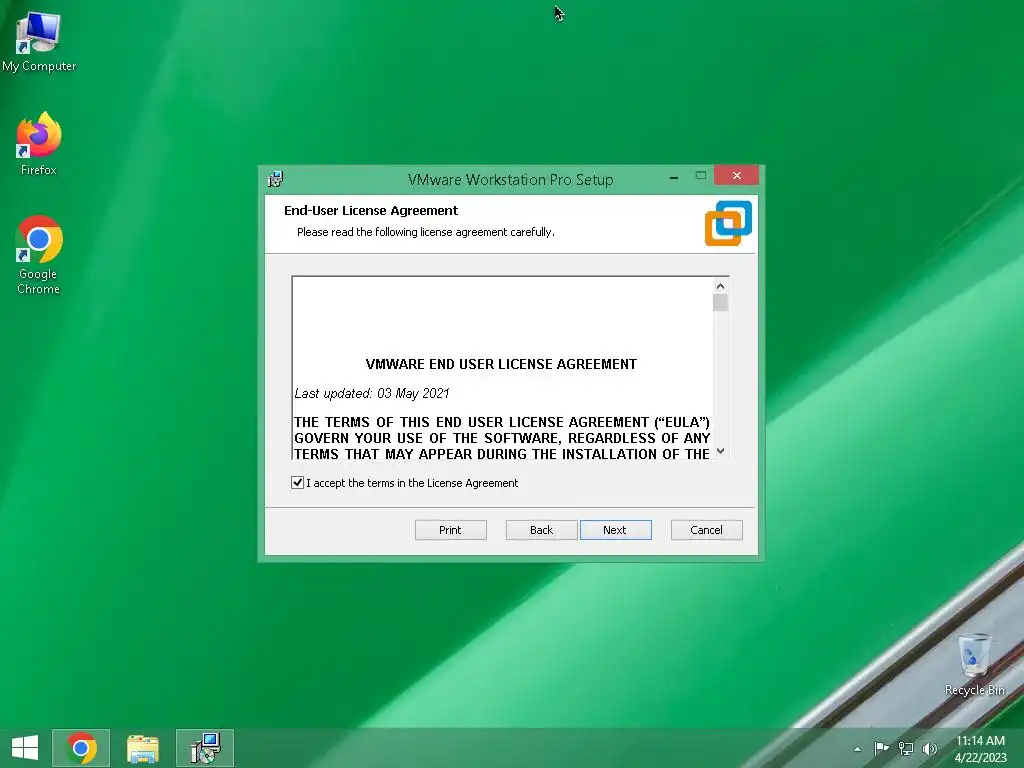Click the Print button
Image resolution: width=1024 pixels, height=768 pixels.
[451, 530]
